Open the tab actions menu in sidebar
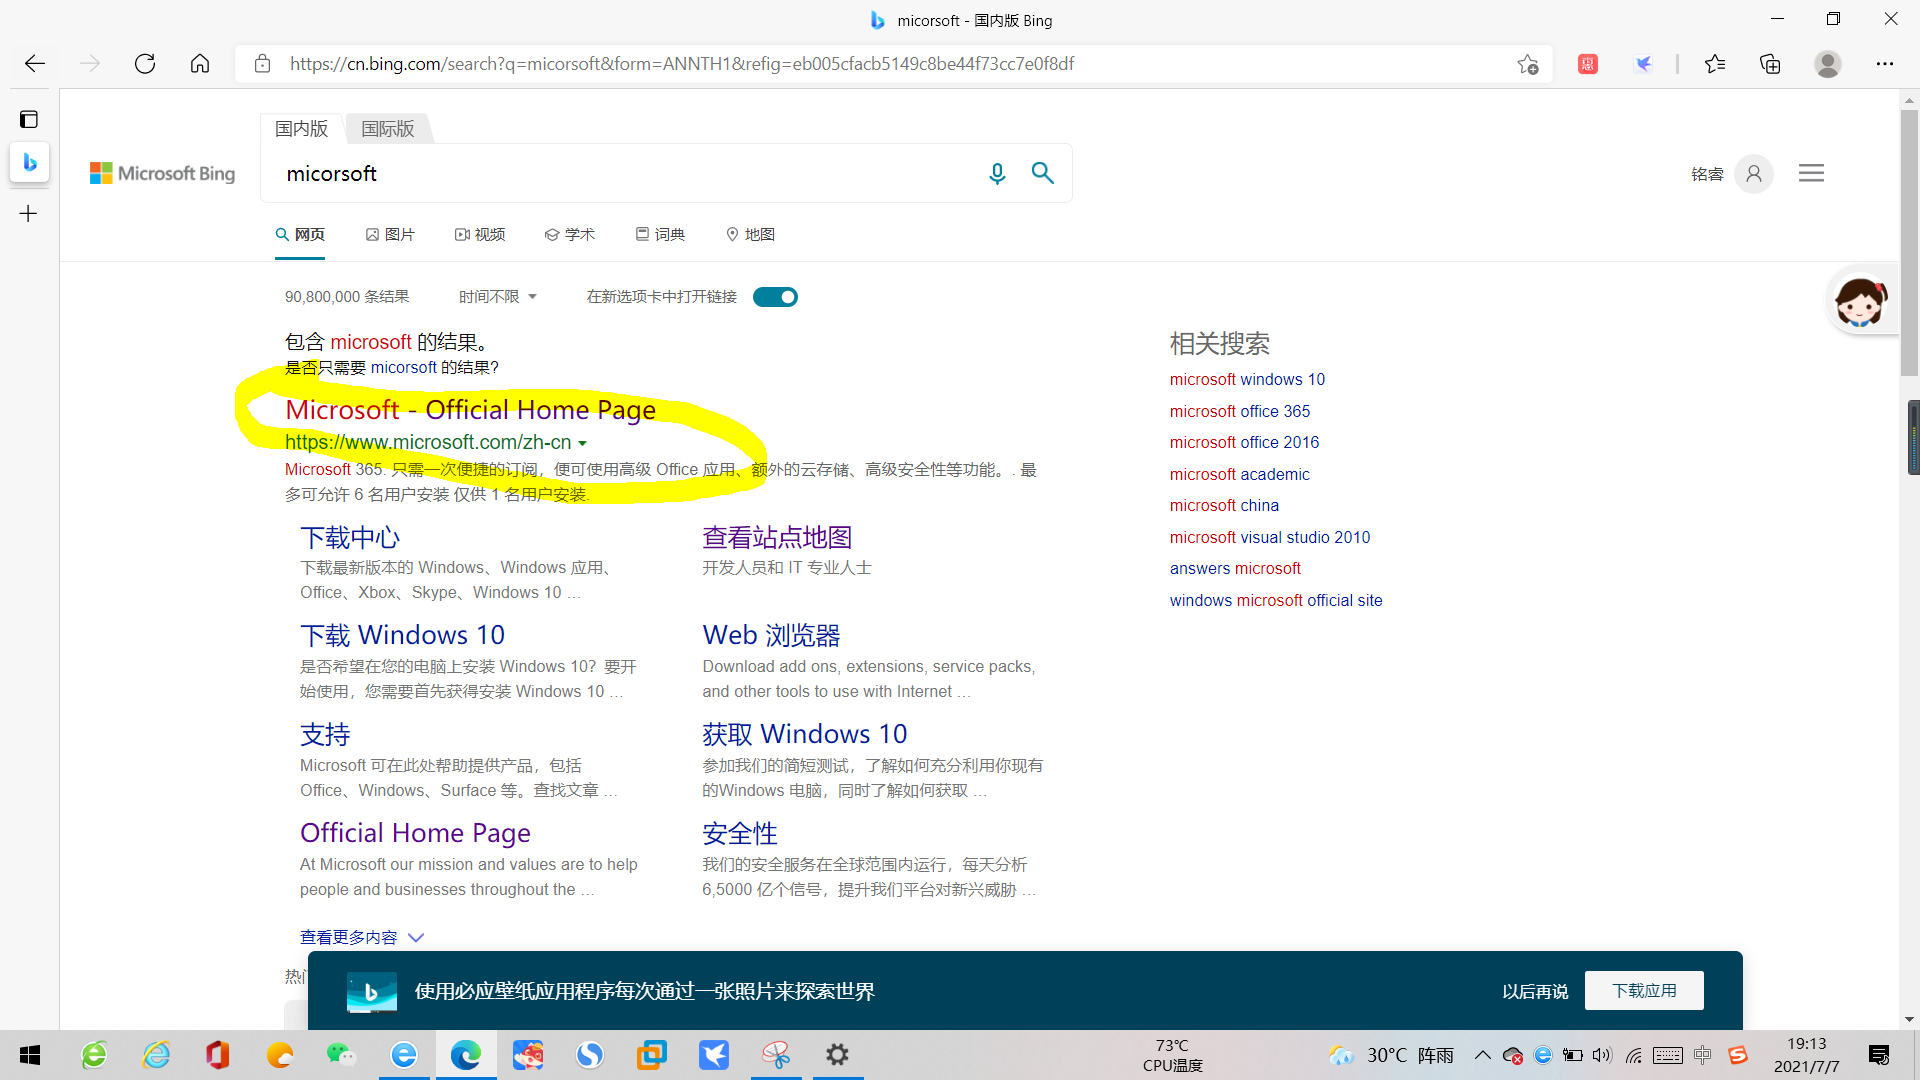The height and width of the screenshot is (1080, 1920). [29, 119]
